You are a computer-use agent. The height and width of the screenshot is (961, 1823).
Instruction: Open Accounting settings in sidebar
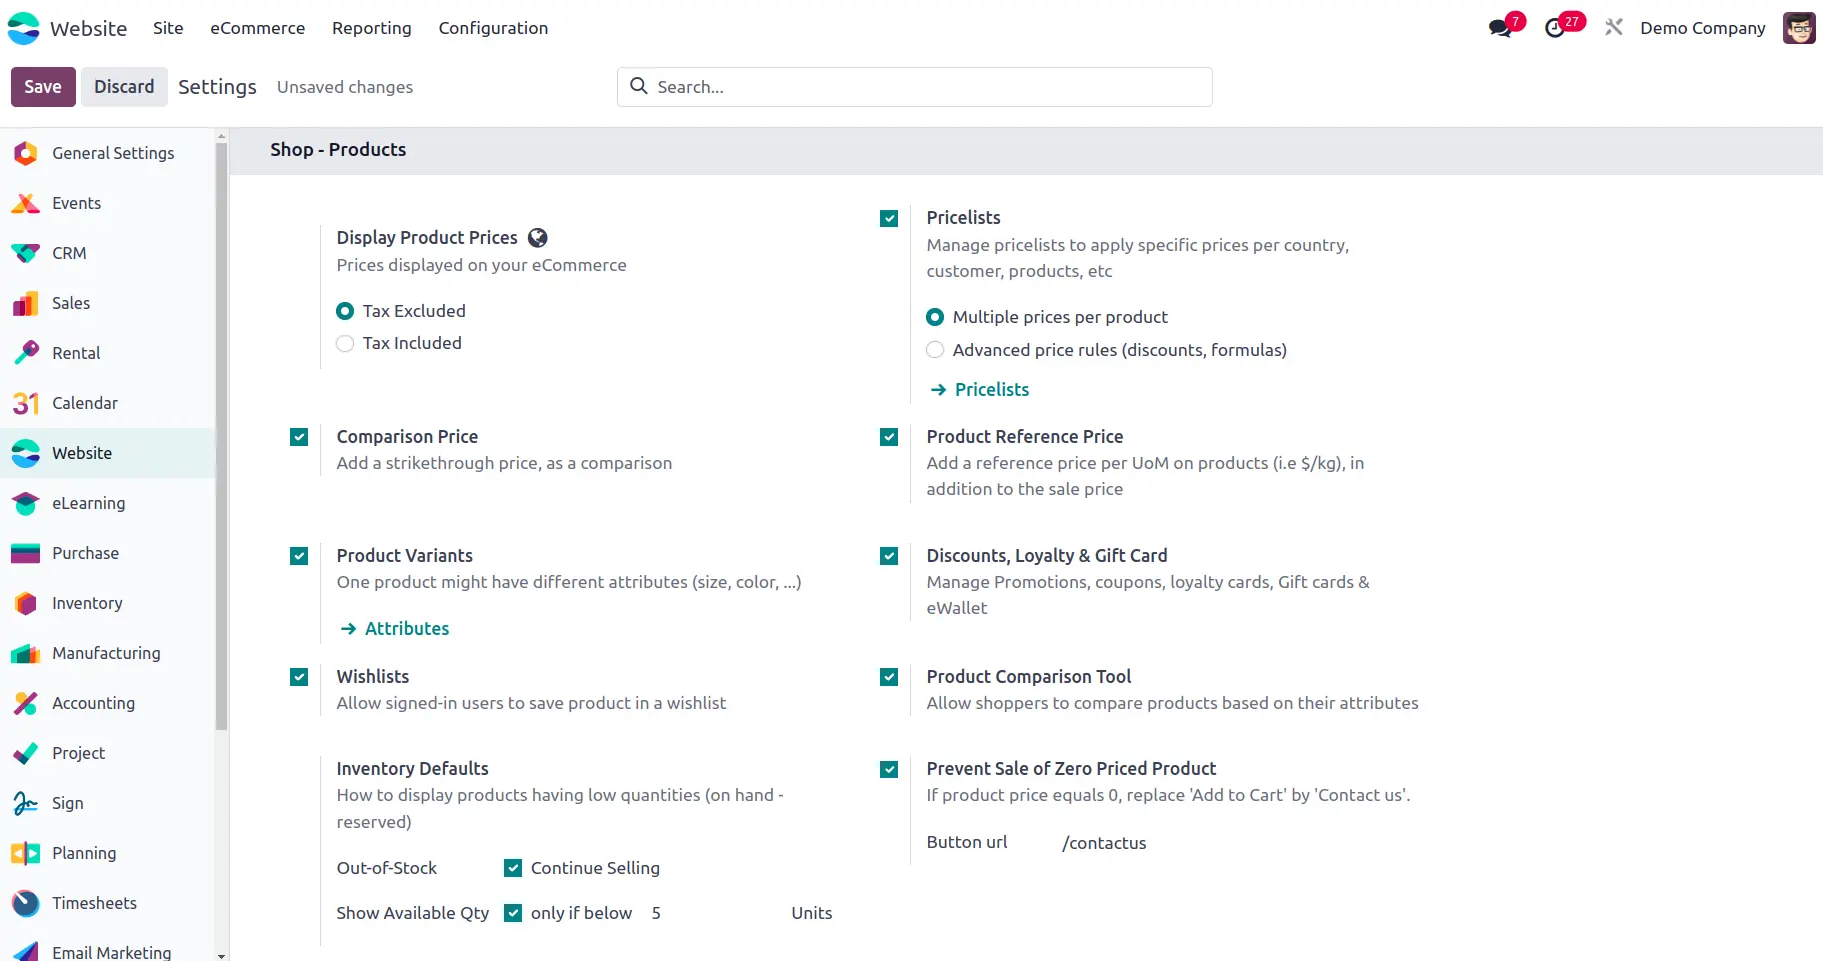pyautogui.click(x=93, y=703)
